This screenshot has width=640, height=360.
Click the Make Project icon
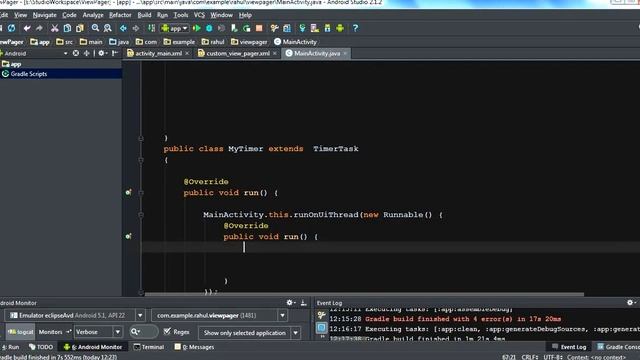coord(151,28)
